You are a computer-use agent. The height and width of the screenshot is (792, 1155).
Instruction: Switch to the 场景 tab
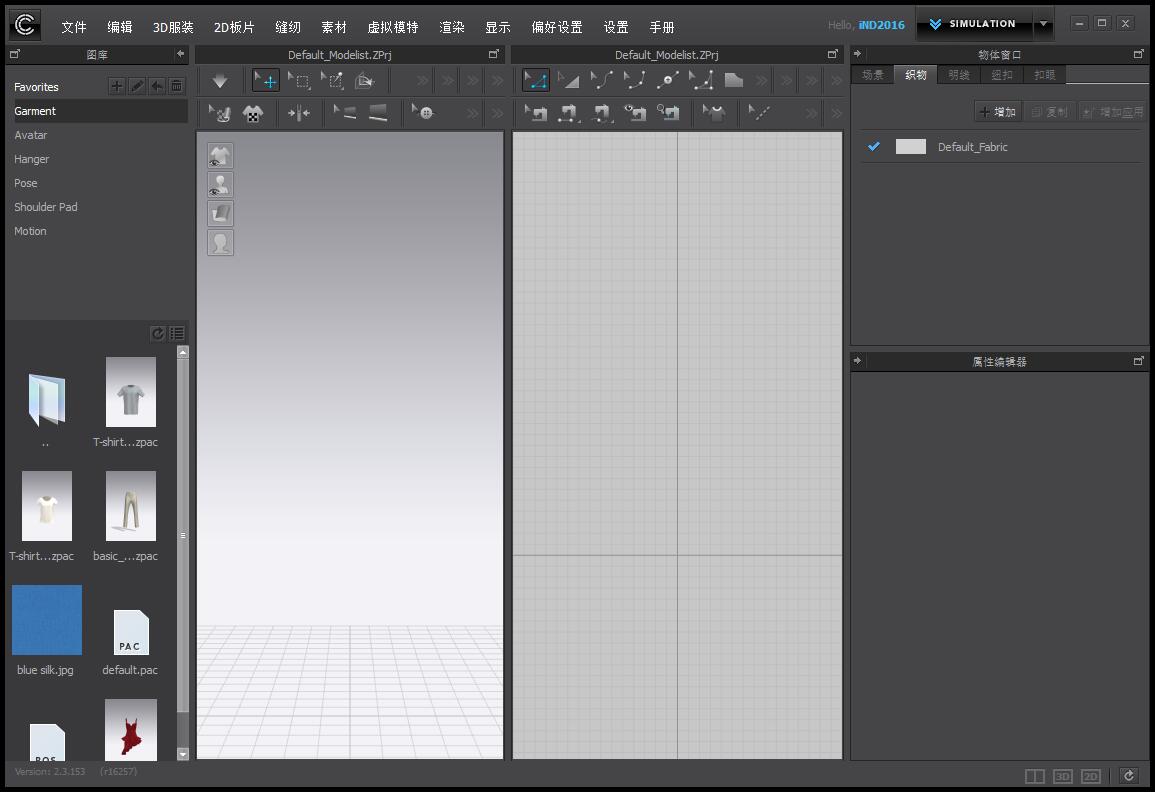pyautogui.click(x=873, y=74)
